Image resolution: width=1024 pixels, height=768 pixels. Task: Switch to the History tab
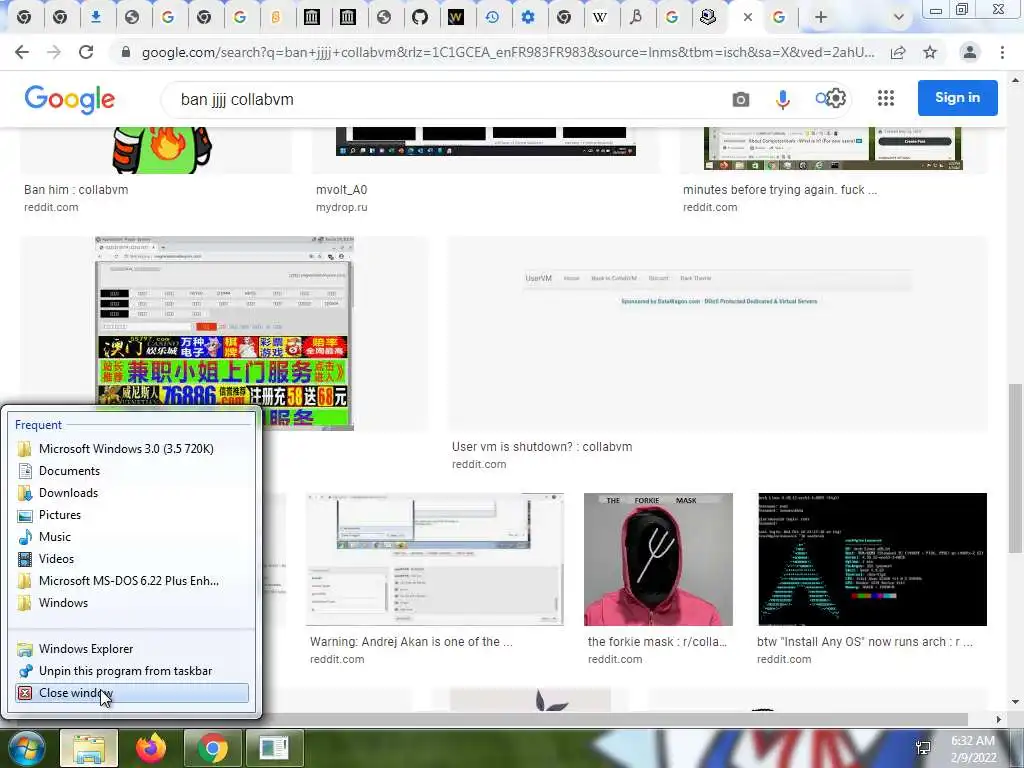coord(492,17)
